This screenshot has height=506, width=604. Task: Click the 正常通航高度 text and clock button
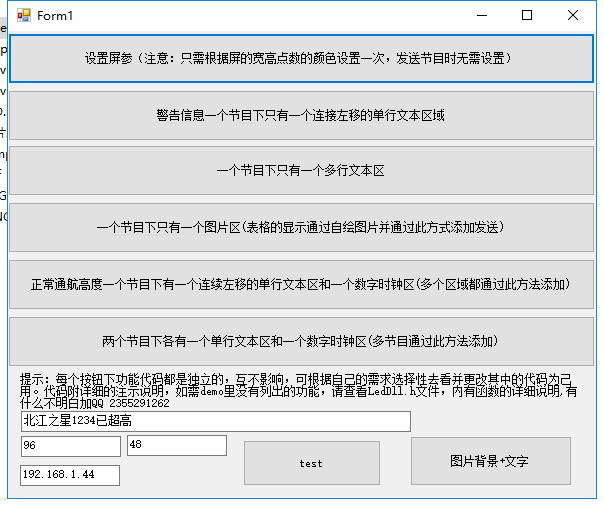point(301,285)
